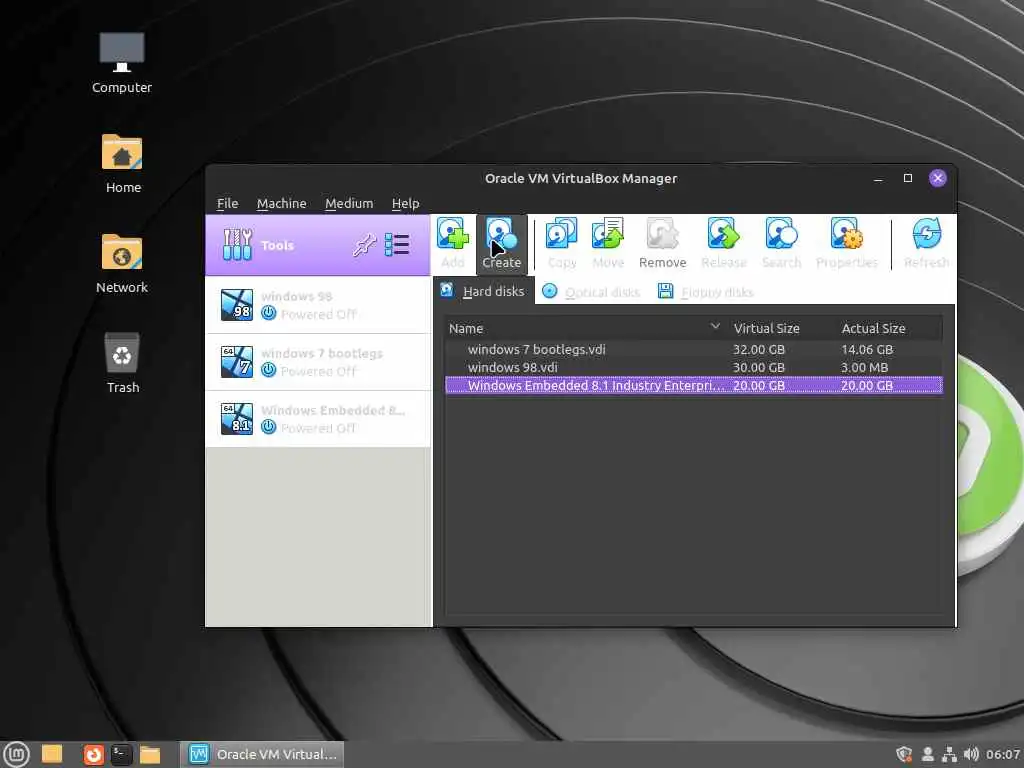Viewport: 1024px width, 768px height.
Task: Close the VirtualBox Manager window
Action: pos(938,178)
